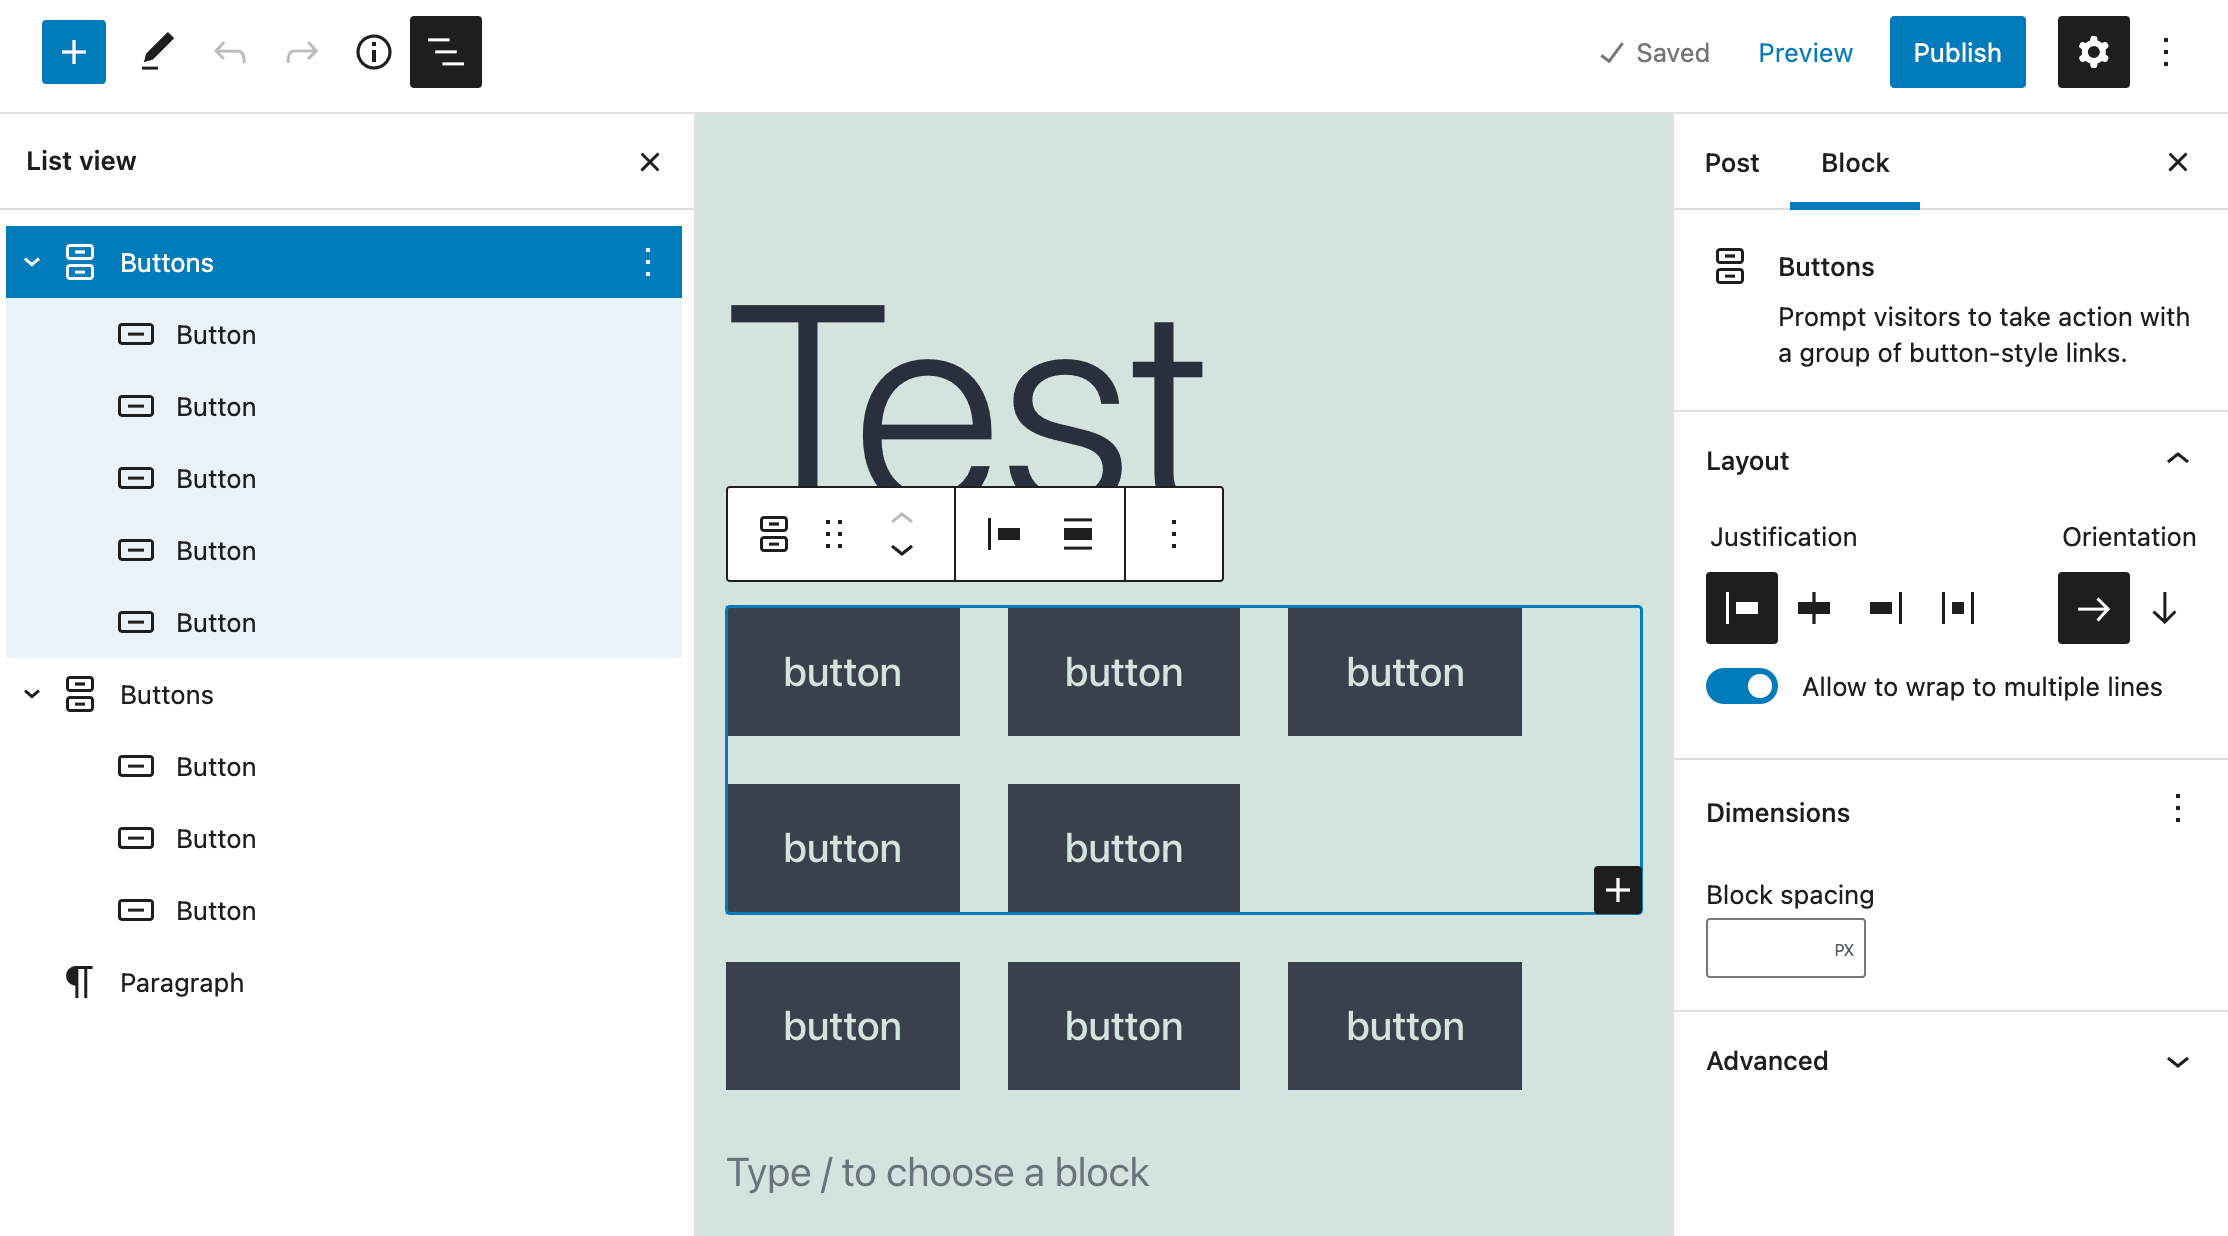Select Justify items right
Screen dimensions: 2228x1236
tap(1886, 608)
